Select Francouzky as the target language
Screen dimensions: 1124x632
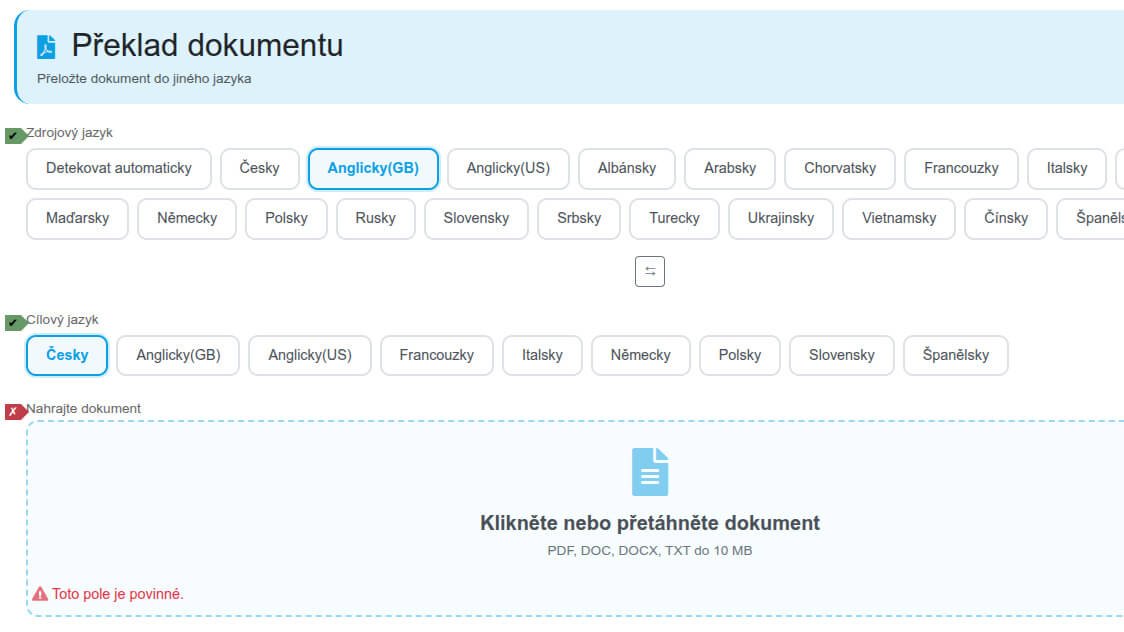(x=436, y=355)
